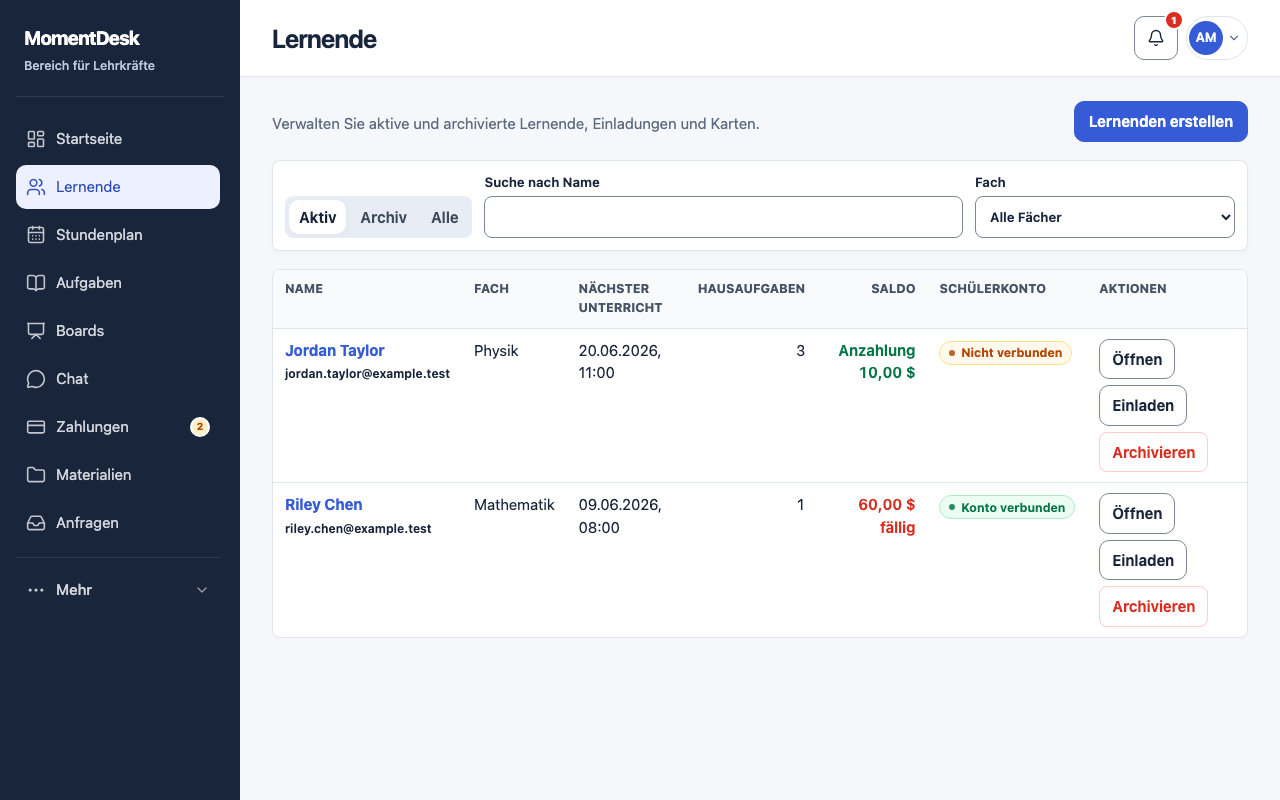Open Chat from the sidebar menu
1280x800 pixels.
pos(118,379)
